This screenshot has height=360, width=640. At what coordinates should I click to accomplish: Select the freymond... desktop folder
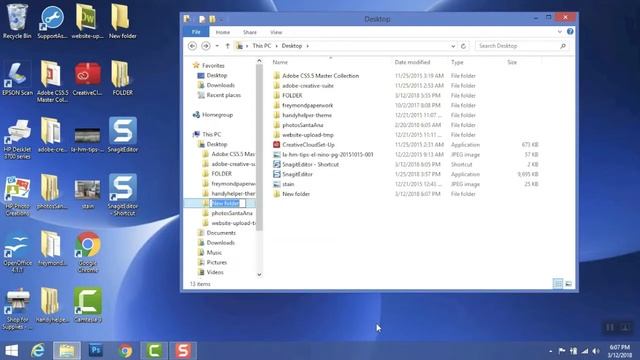click(x=52, y=249)
